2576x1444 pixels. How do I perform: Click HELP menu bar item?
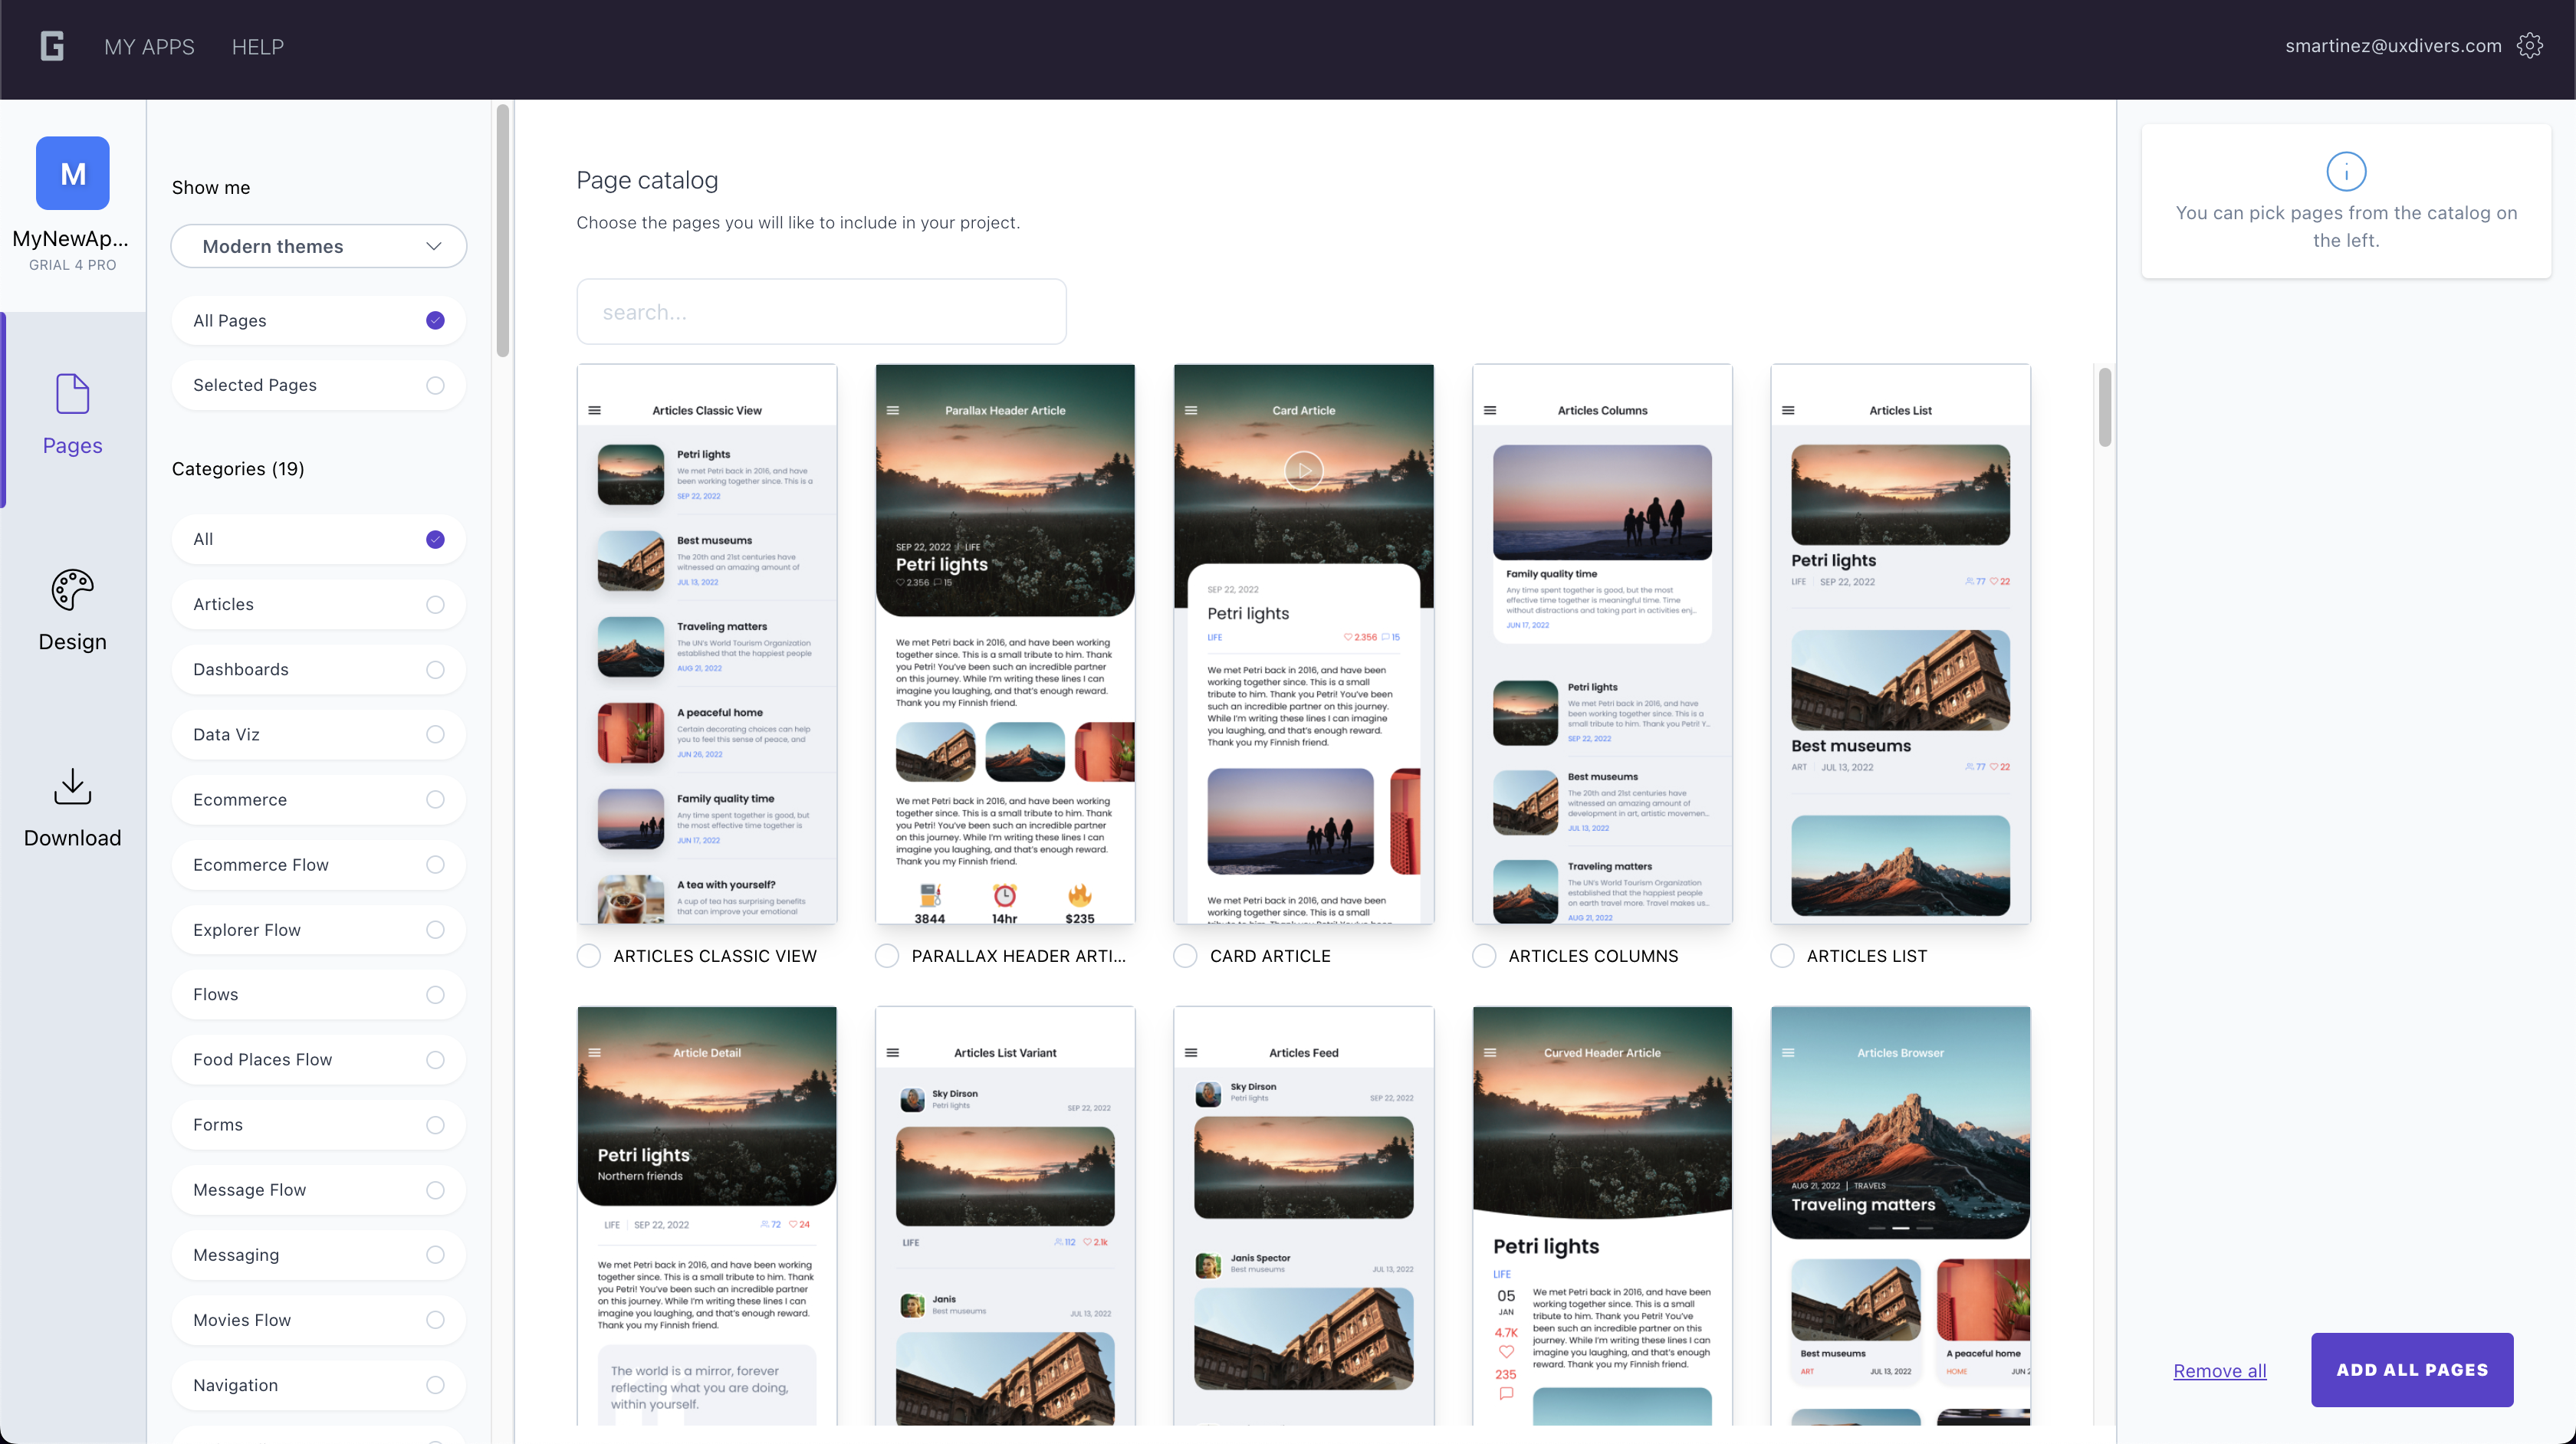(x=257, y=44)
